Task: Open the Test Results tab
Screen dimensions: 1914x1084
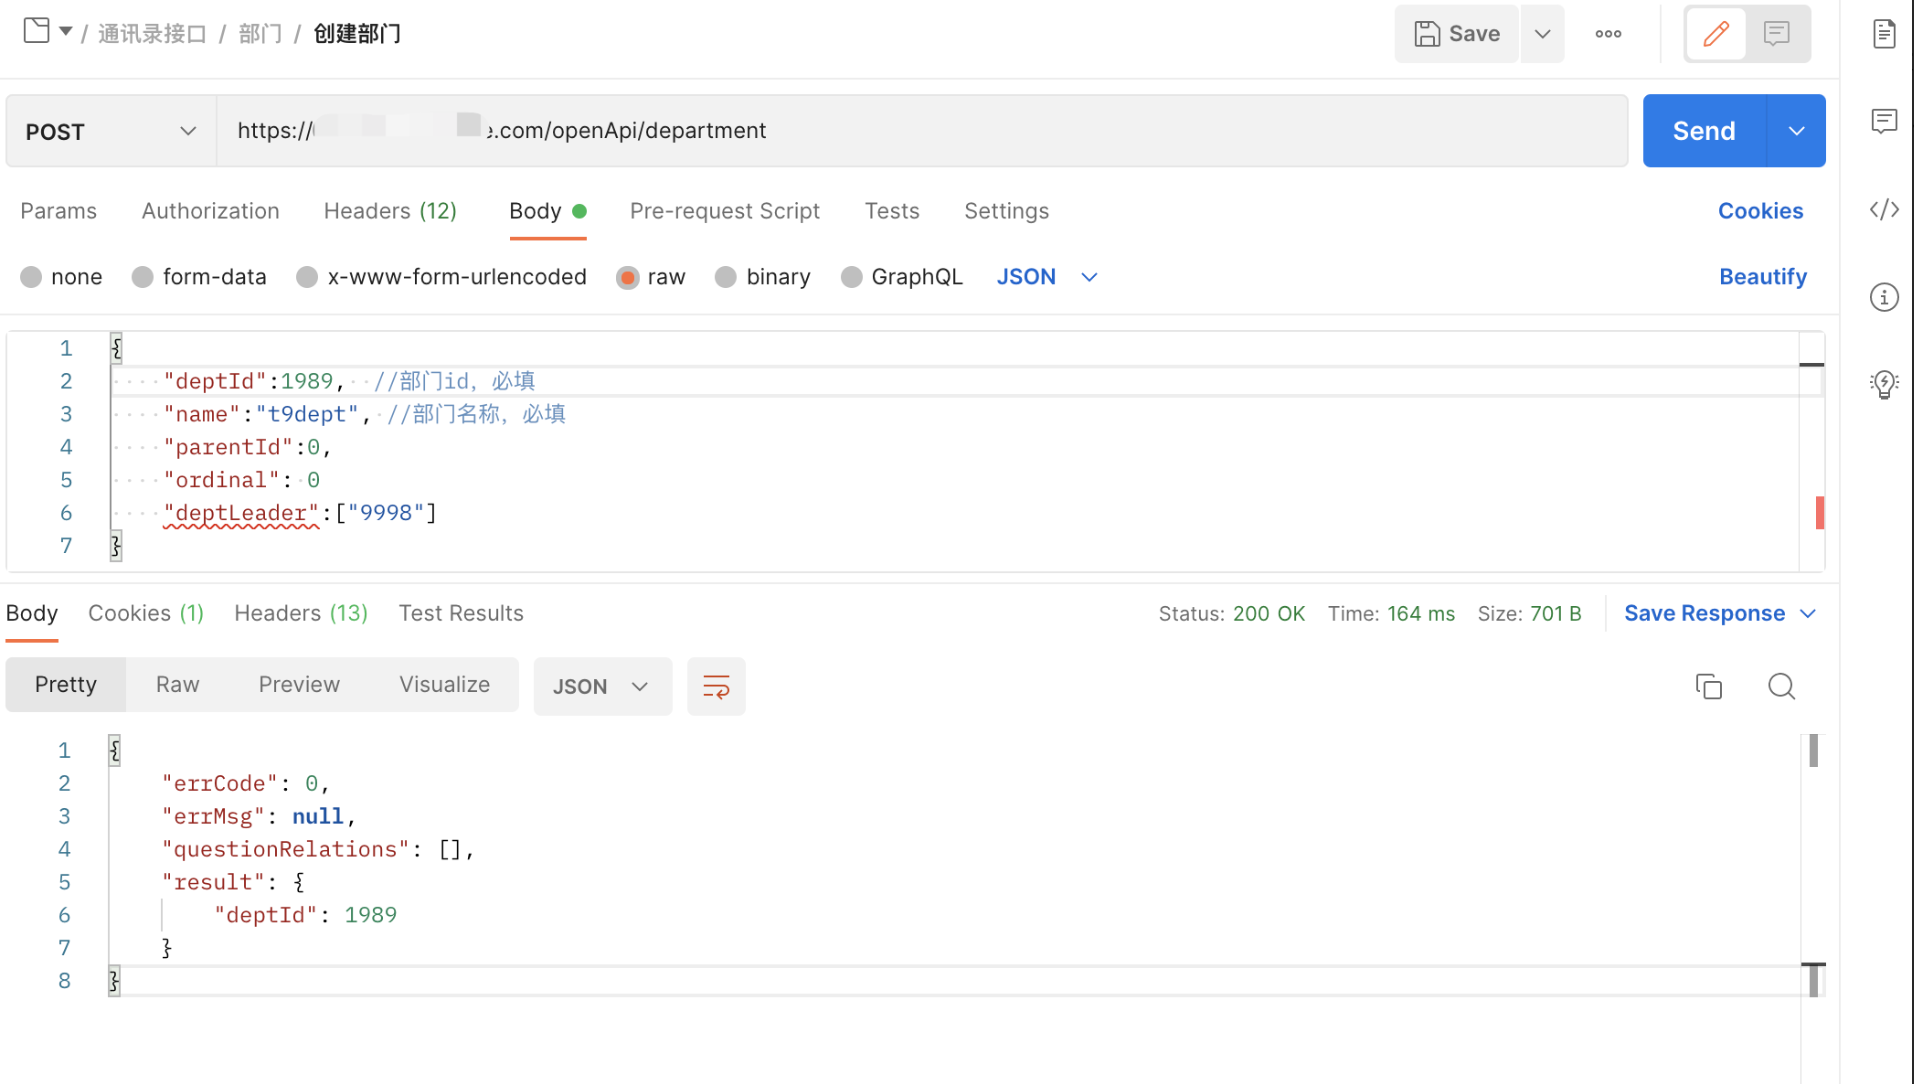Action: coord(461,613)
